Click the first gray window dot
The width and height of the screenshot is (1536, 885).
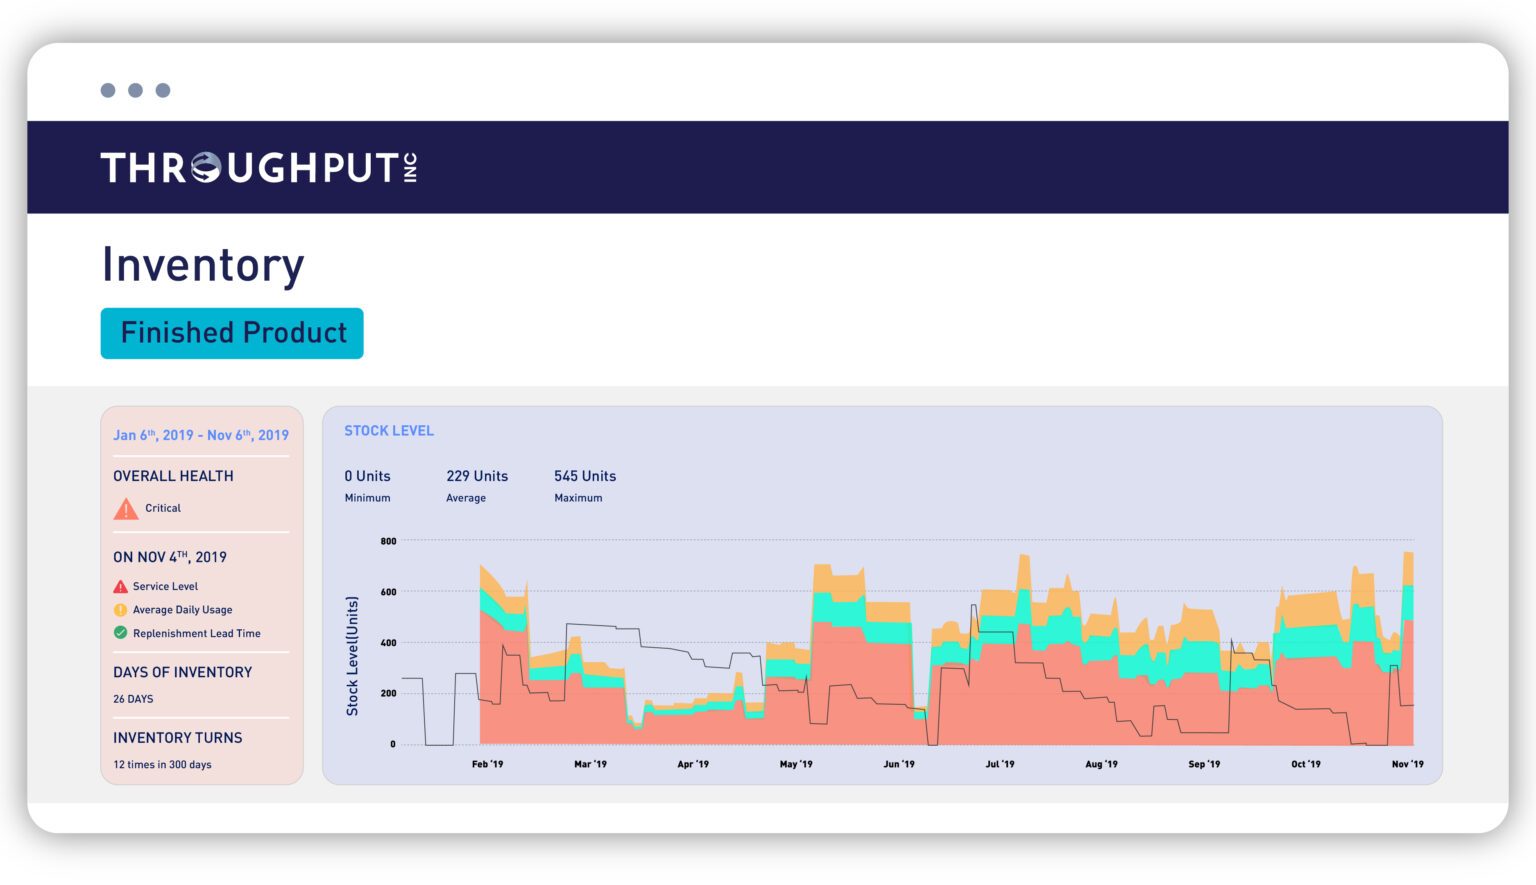[108, 91]
